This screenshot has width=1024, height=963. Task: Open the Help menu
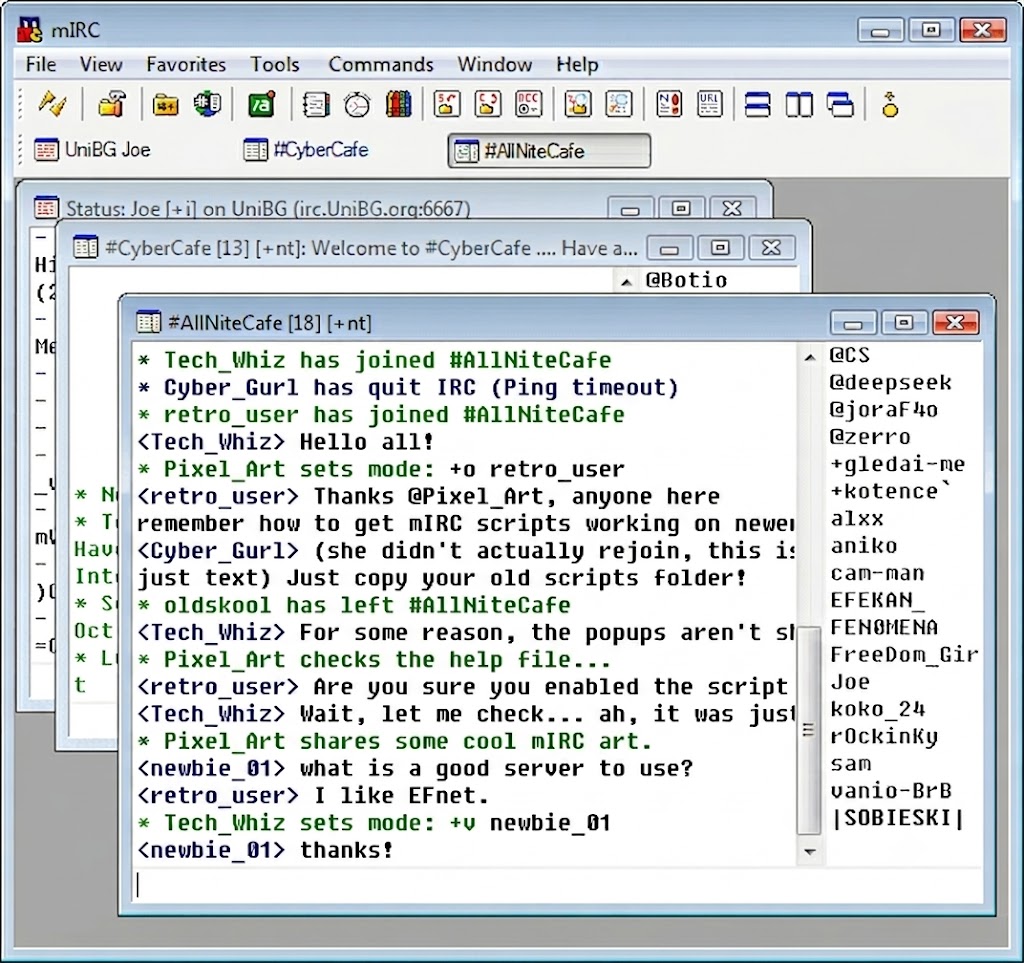[x=577, y=64]
